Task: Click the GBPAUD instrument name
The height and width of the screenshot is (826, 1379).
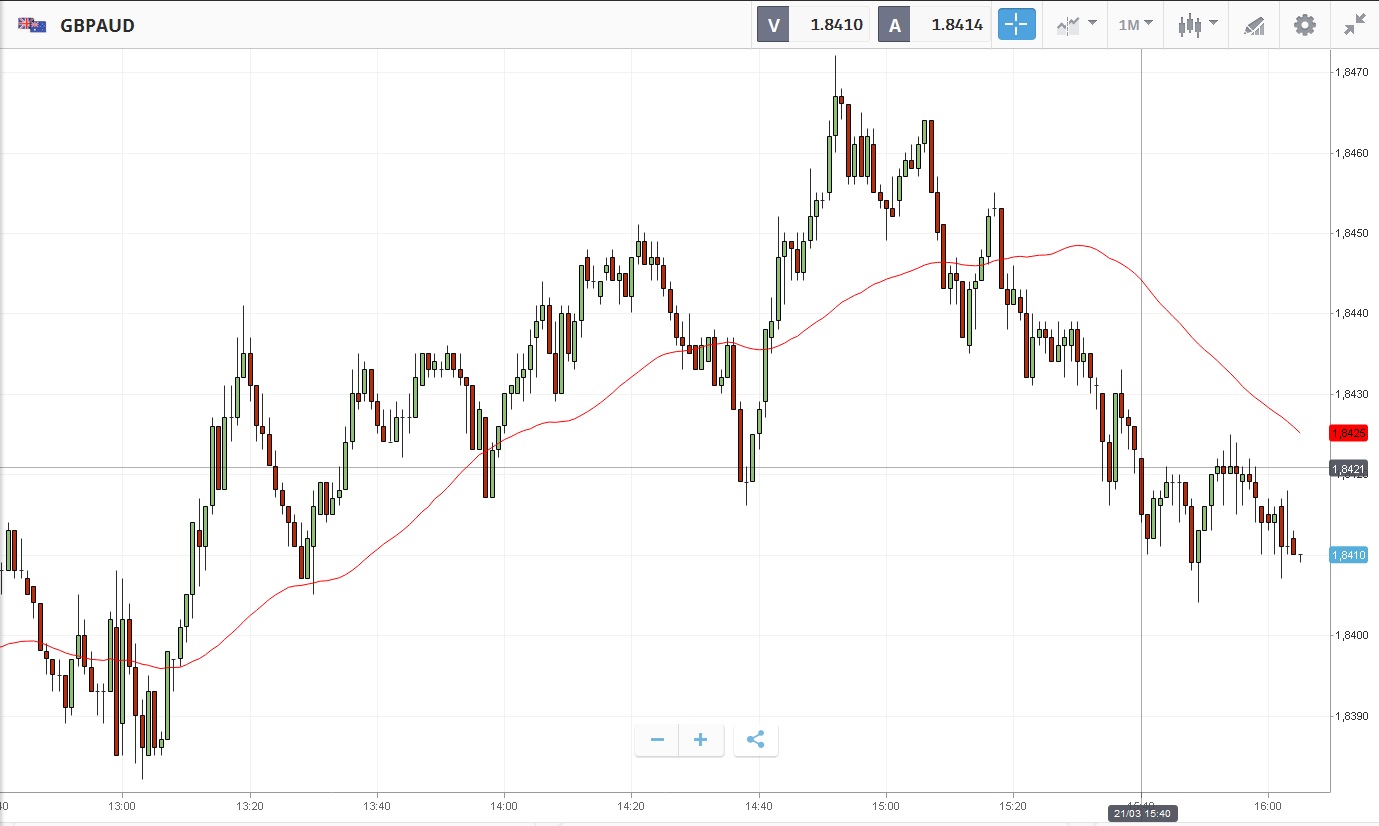Action: click(97, 26)
